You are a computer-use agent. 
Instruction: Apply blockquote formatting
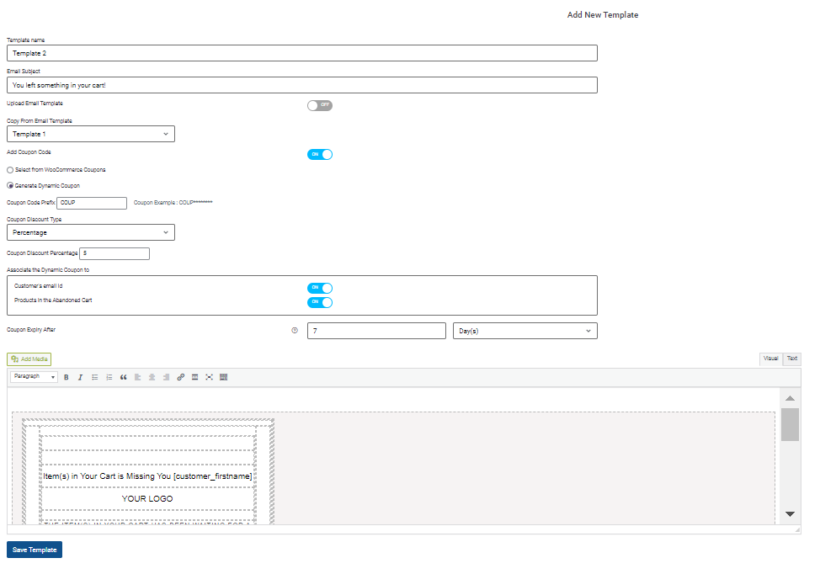(123, 377)
